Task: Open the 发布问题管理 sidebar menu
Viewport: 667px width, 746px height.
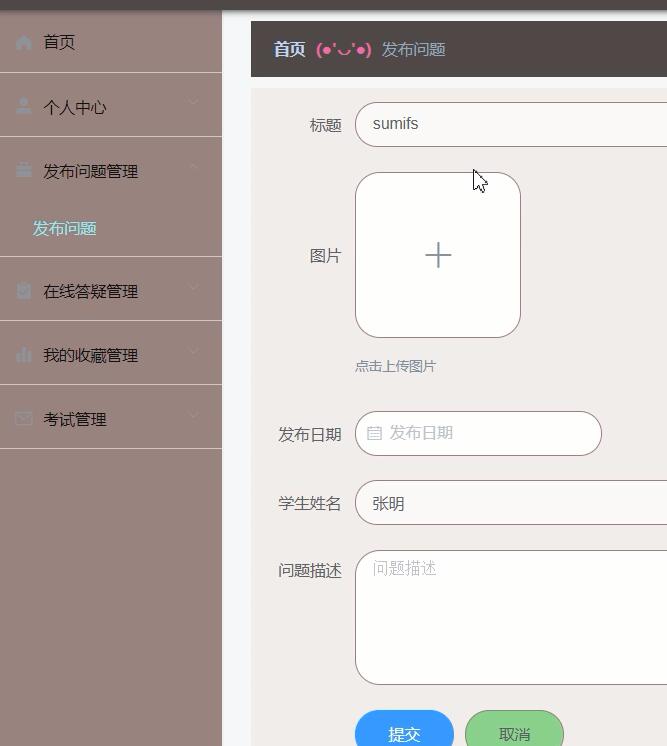Action: tap(111, 169)
